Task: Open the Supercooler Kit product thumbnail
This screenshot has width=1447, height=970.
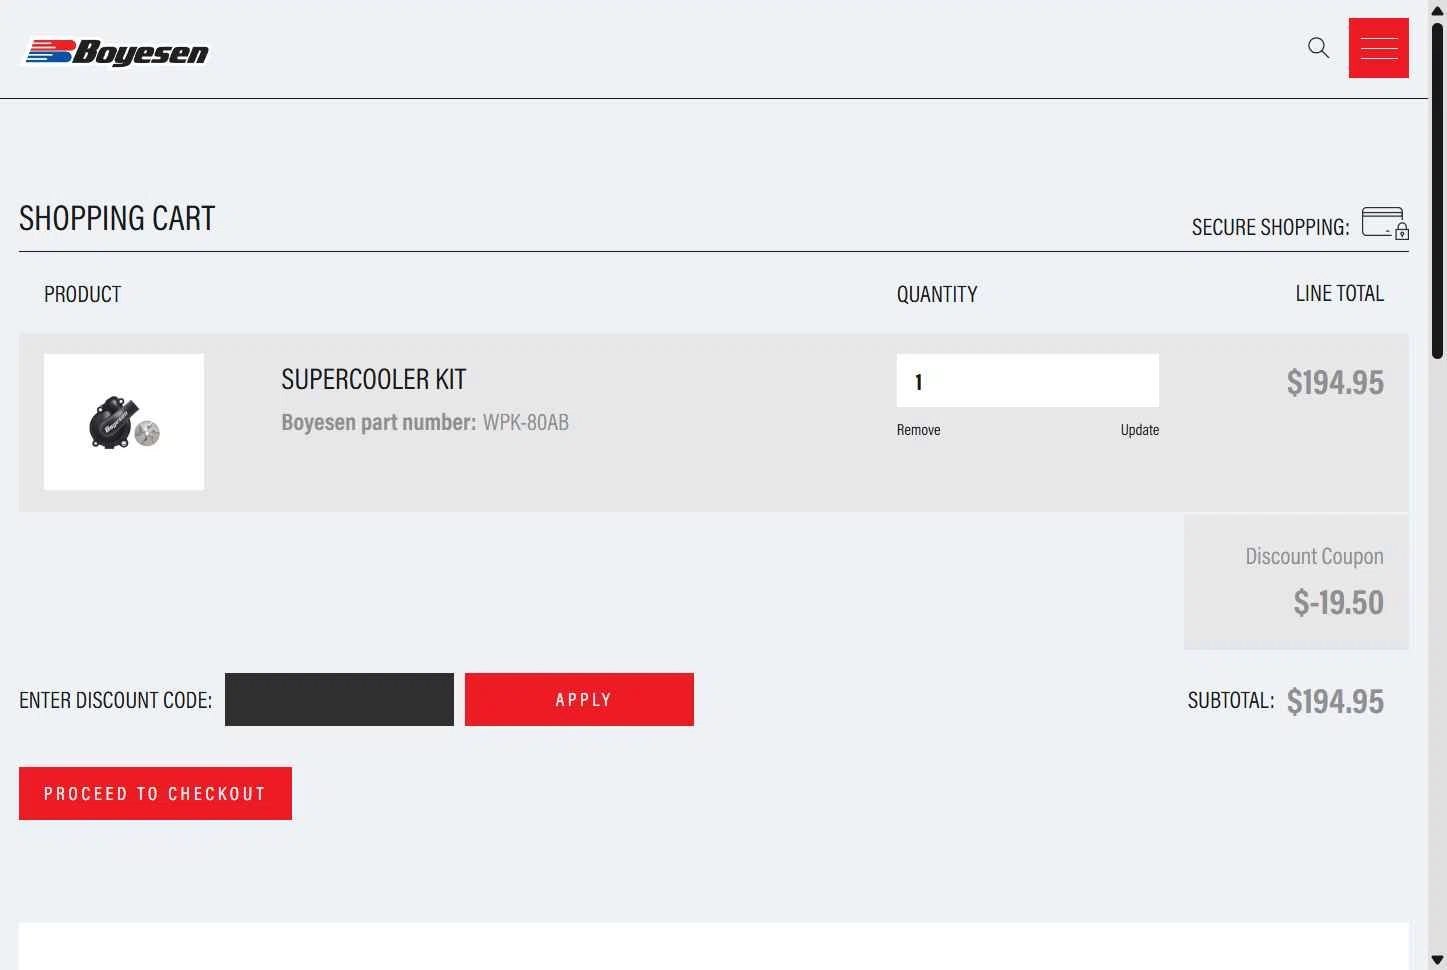Action: point(124,422)
